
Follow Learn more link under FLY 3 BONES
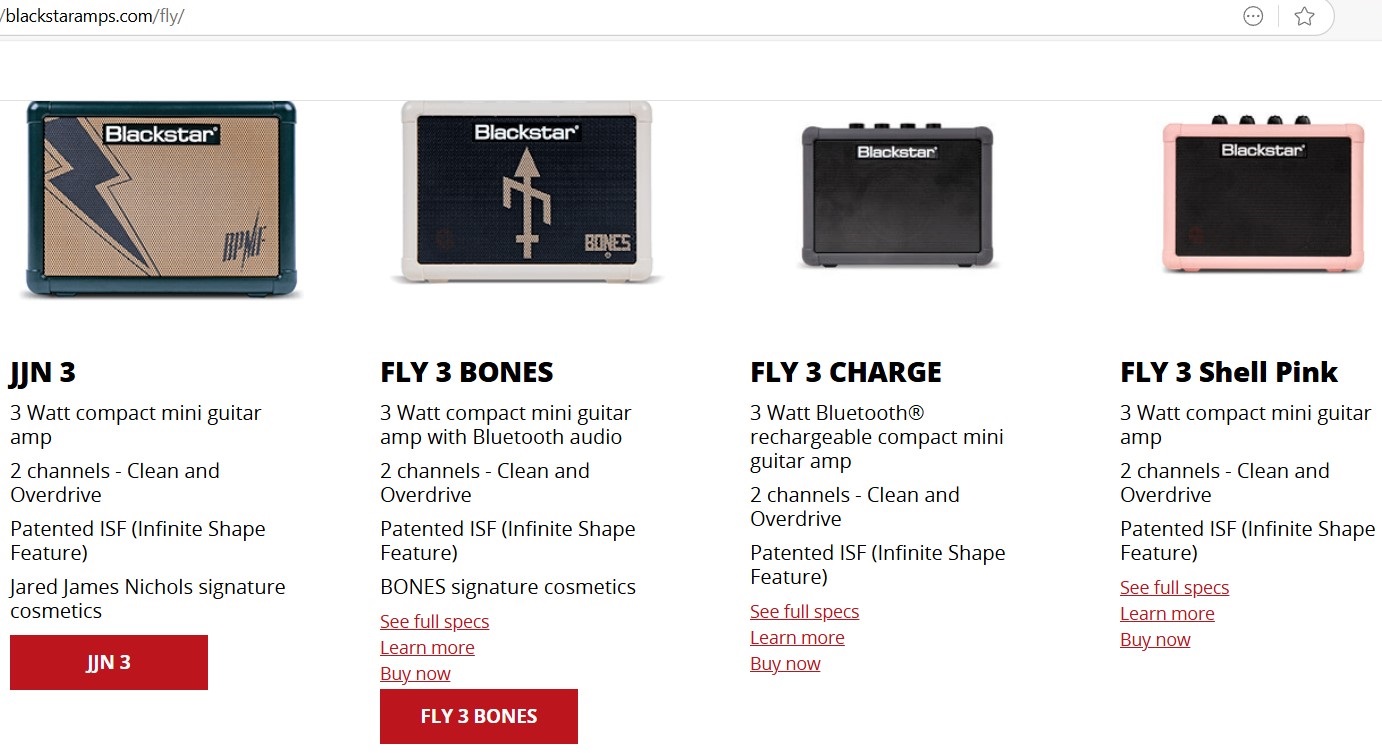pyautogui.click(x=427, y=648)
